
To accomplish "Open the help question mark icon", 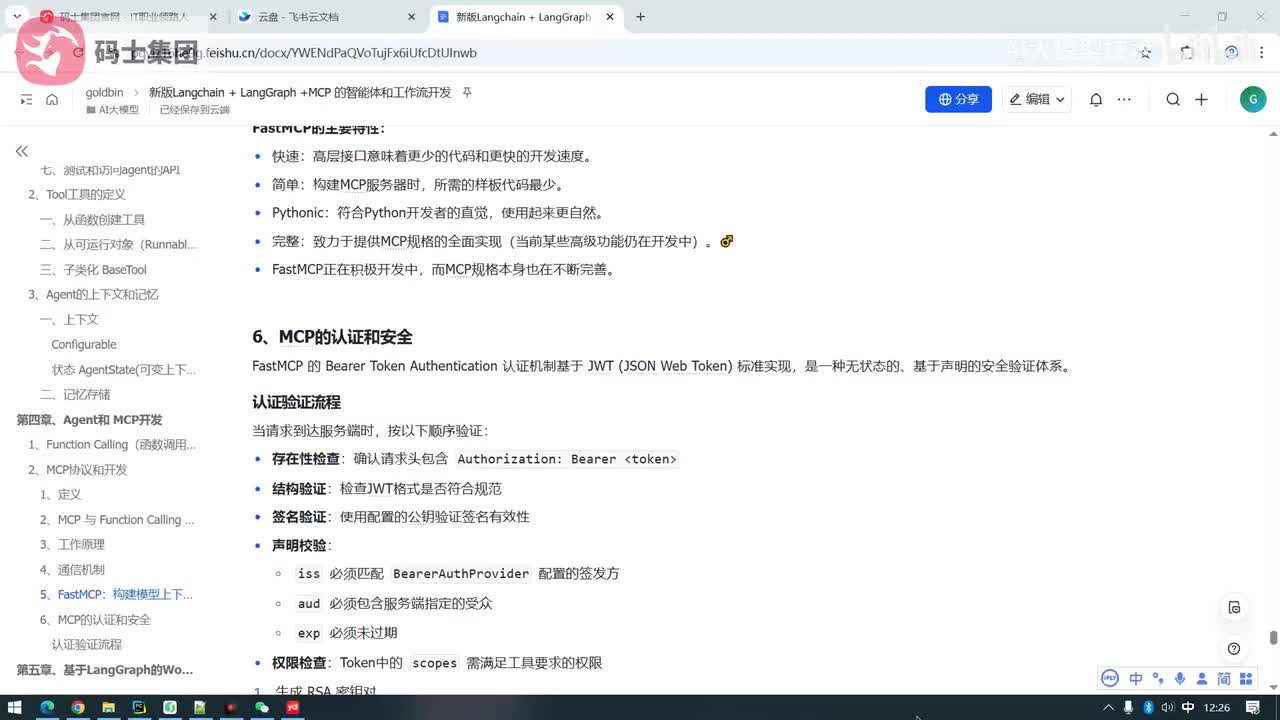I will point(1234,649).
